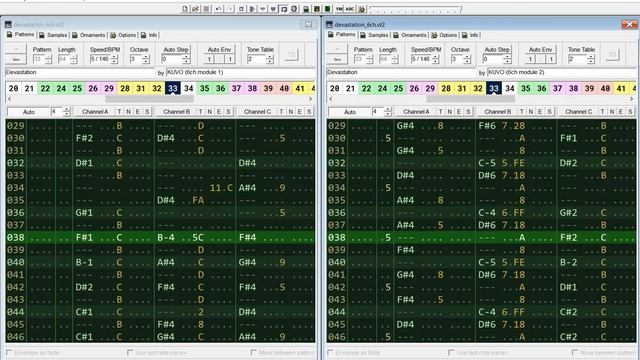Click the ABC channel allocation toolbar icon

pos(350,9)
